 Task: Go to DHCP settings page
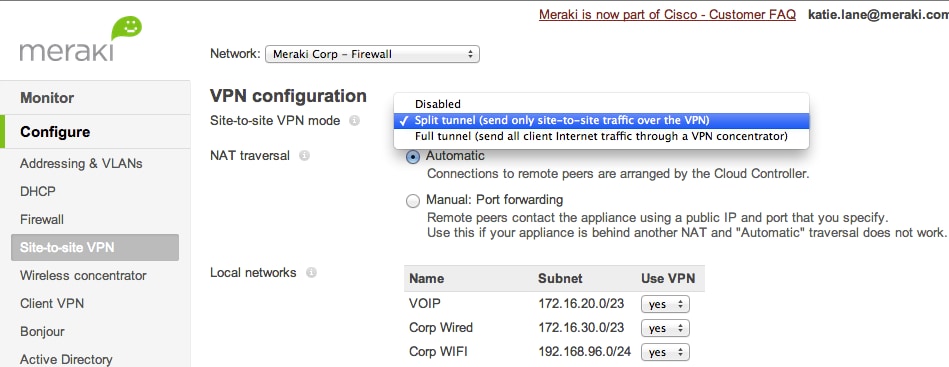click(x=38, y=191)
